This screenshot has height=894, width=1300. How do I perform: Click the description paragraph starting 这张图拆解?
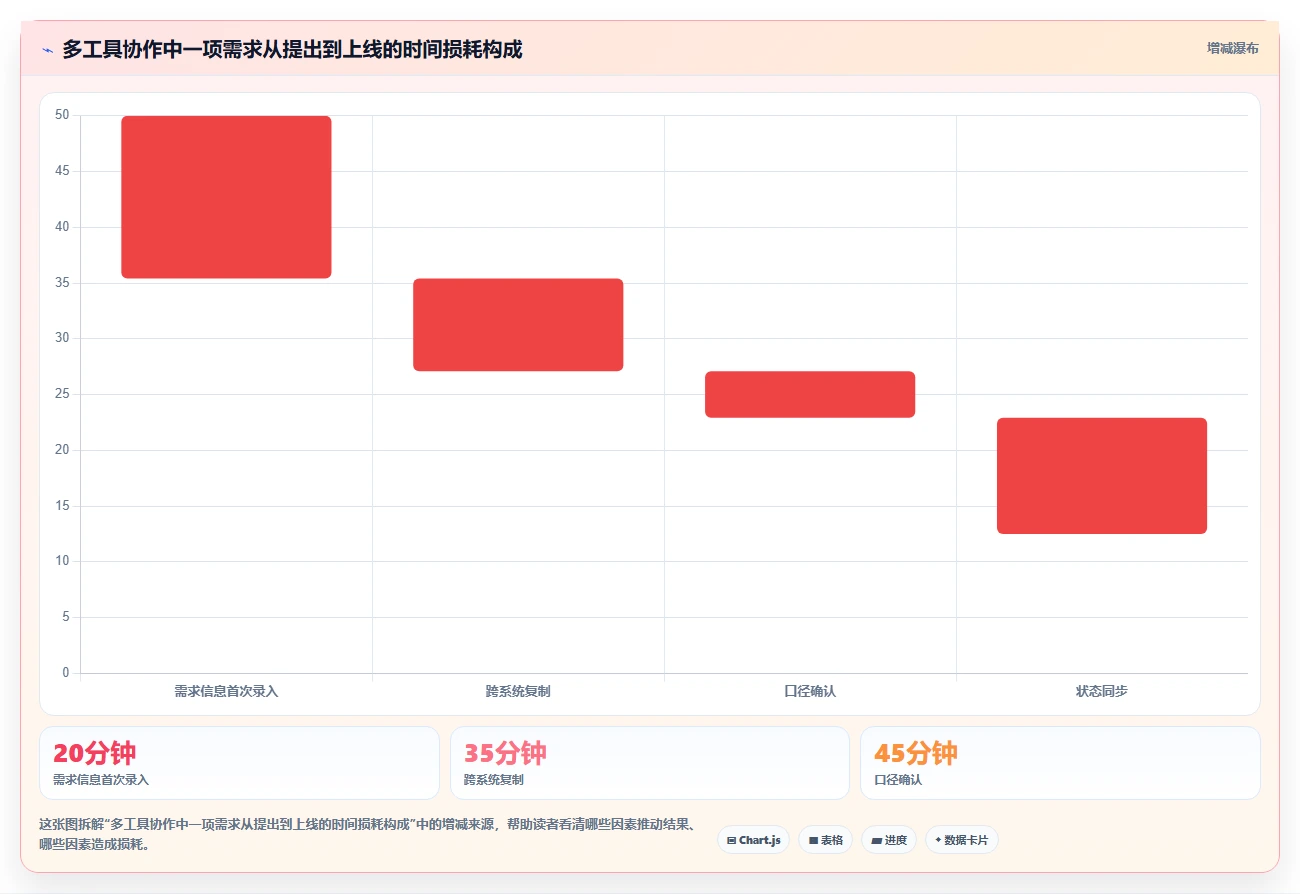coord(367,834)
